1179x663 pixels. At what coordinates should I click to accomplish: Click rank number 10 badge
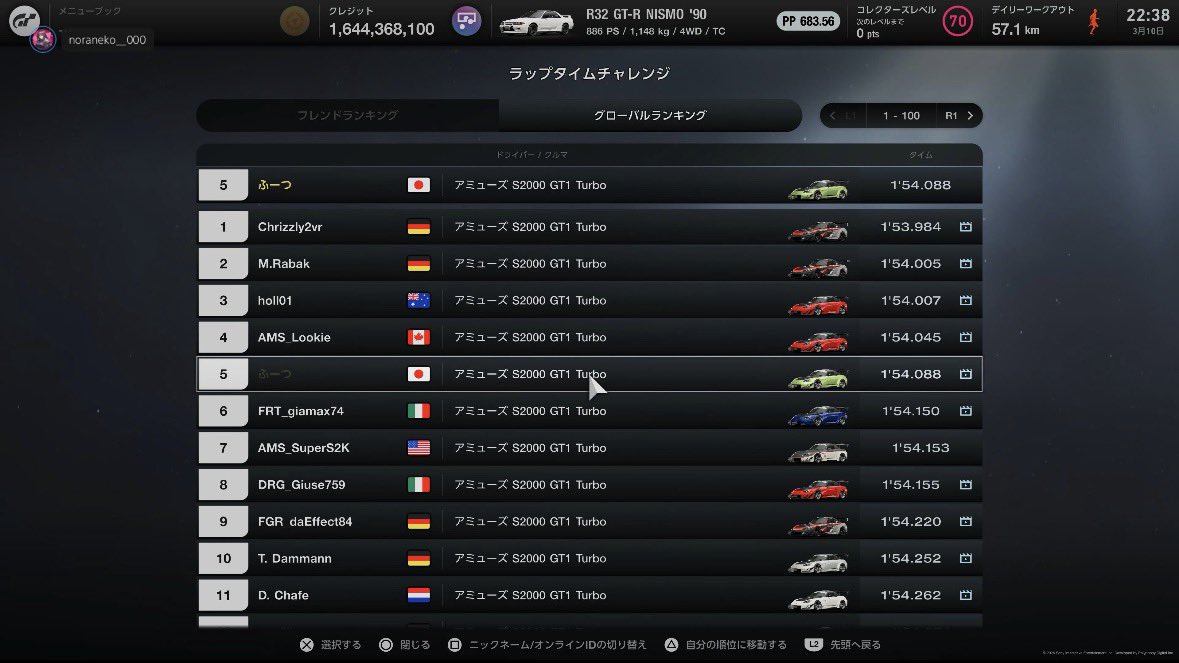223,558
